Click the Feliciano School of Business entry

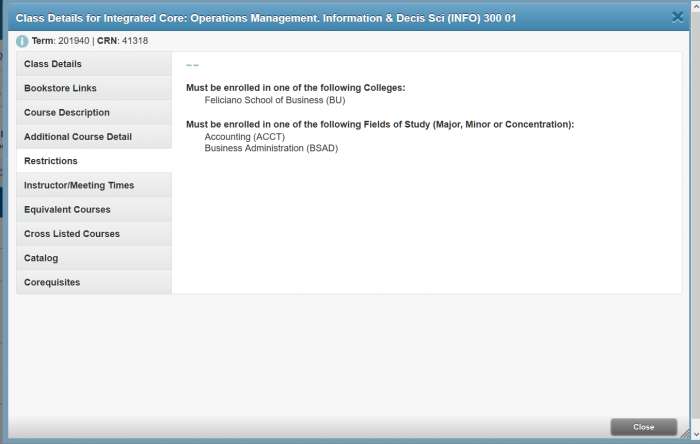274,100
